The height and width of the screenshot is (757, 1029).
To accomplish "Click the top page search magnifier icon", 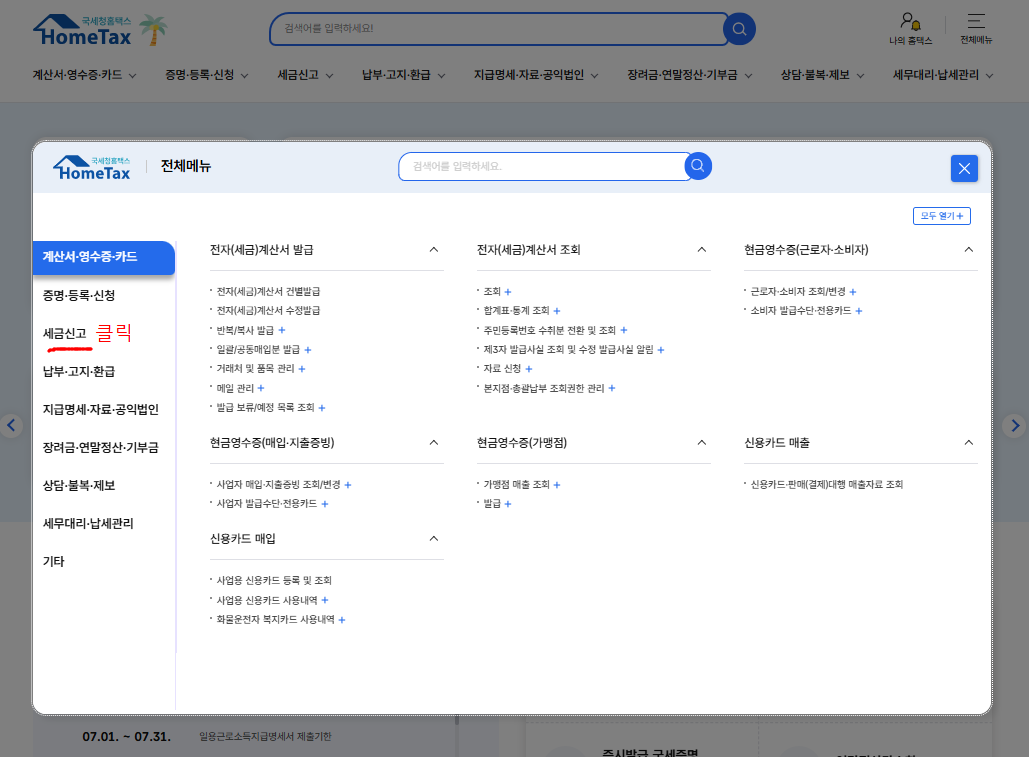I will [x=738, y=29].
